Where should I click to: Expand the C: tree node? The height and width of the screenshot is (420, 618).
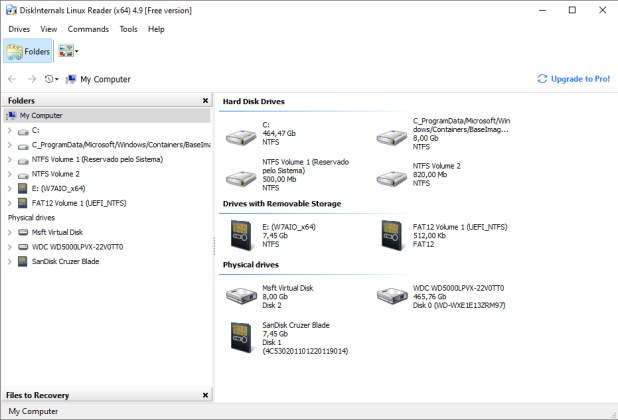[10, 130]
